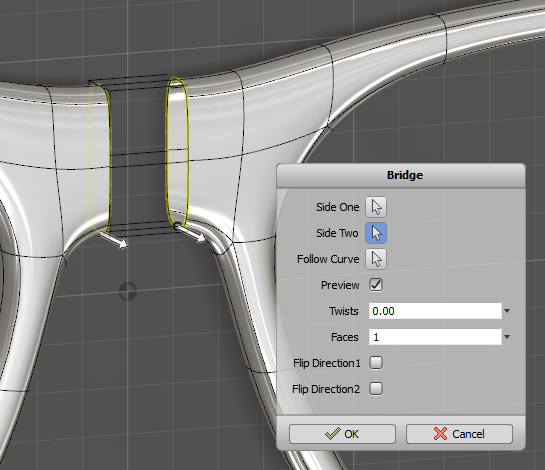Cancel the Bridge dialog
The image size is (545, 470).
[x=459, y=434]
